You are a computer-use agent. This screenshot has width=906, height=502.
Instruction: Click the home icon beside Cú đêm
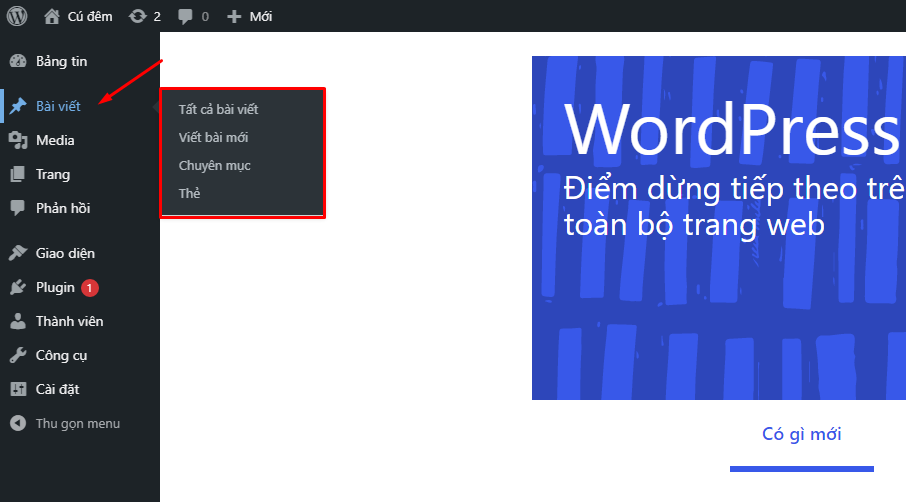(x=52, y=16)
